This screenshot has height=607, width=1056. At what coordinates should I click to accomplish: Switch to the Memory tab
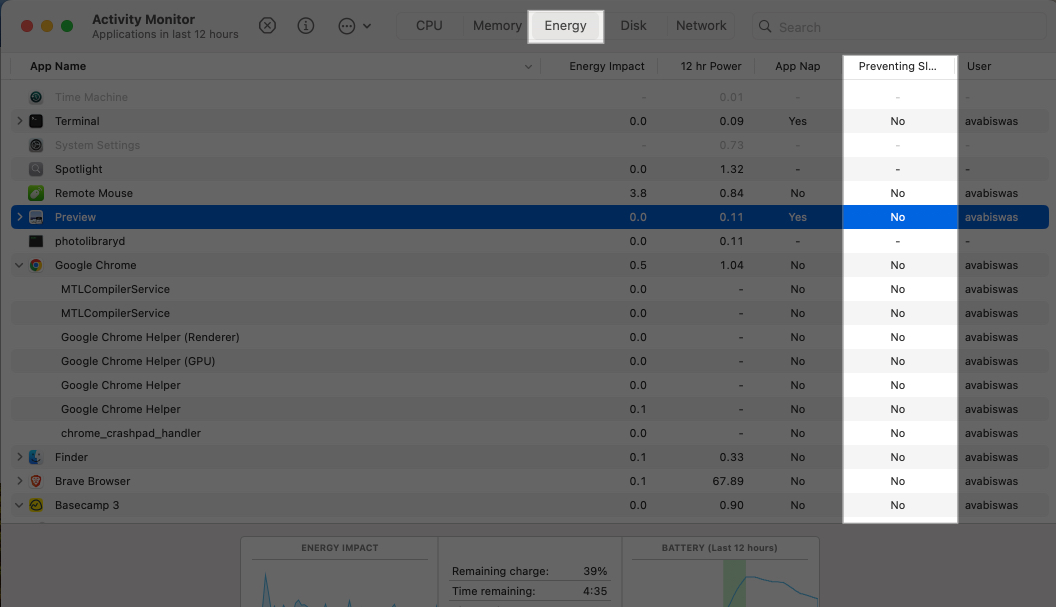pyautogui.click(x=497, y=26)
